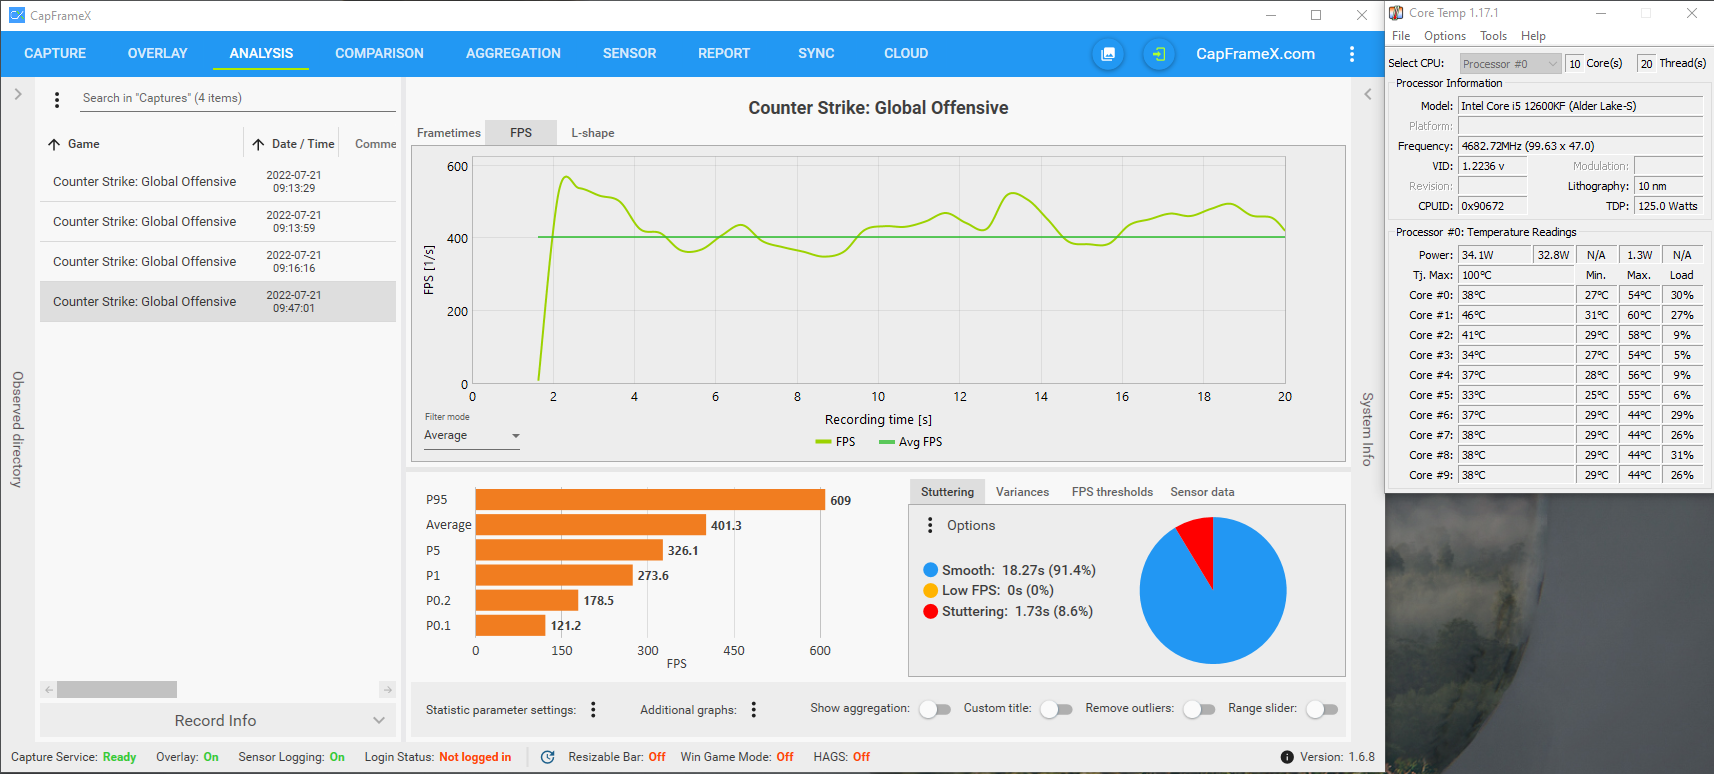Open the CLOUD tab

pos(906,53)
